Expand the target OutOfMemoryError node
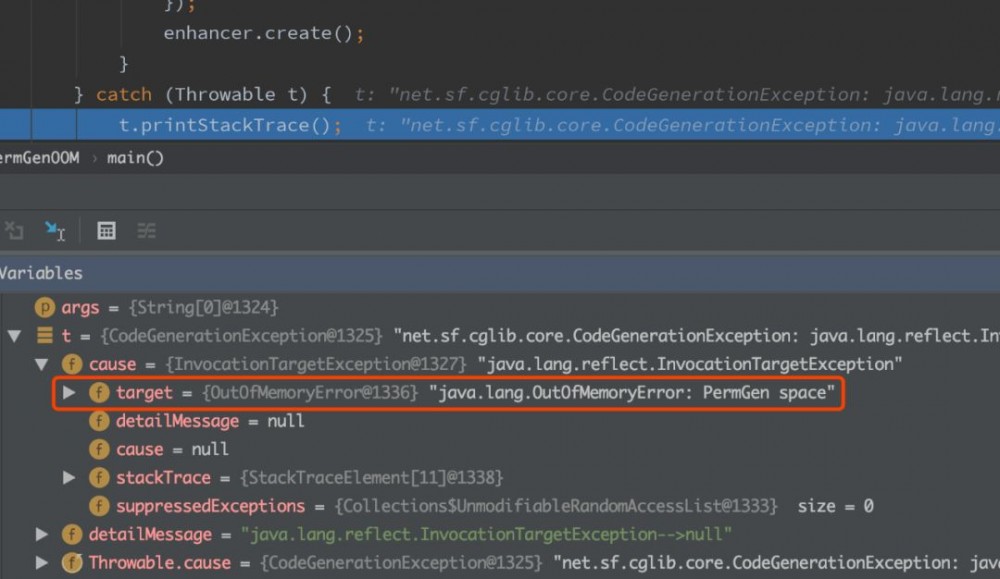Viewport: 1000px width, 579px height. tap(69, 392)
